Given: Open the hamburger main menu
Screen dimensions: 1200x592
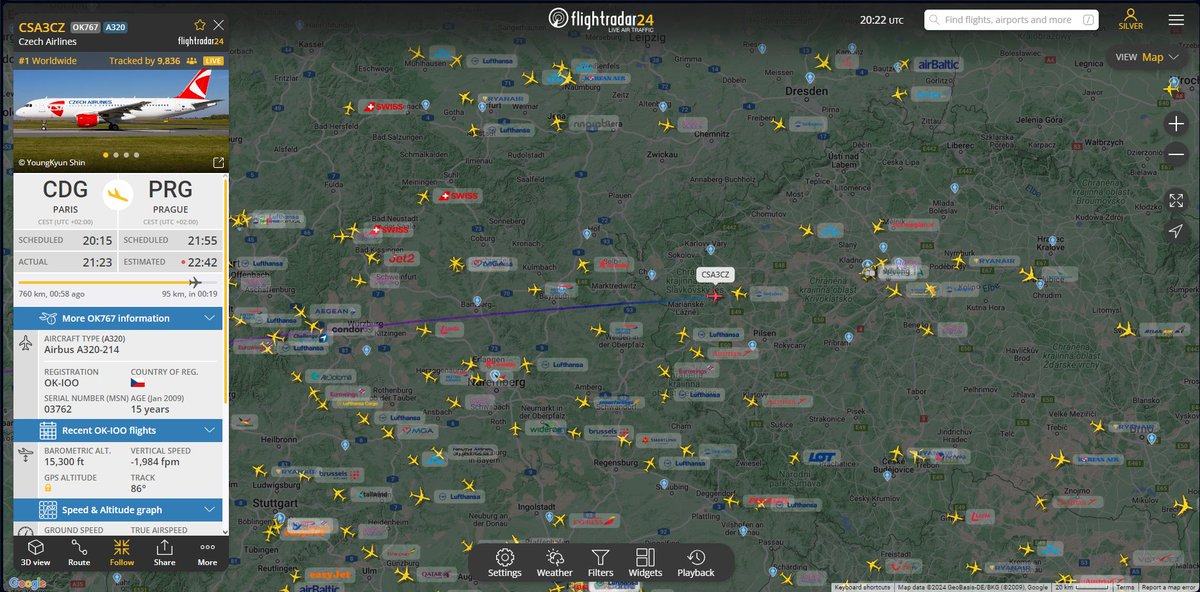Looking at the screenshot, I should [1176, 19].
